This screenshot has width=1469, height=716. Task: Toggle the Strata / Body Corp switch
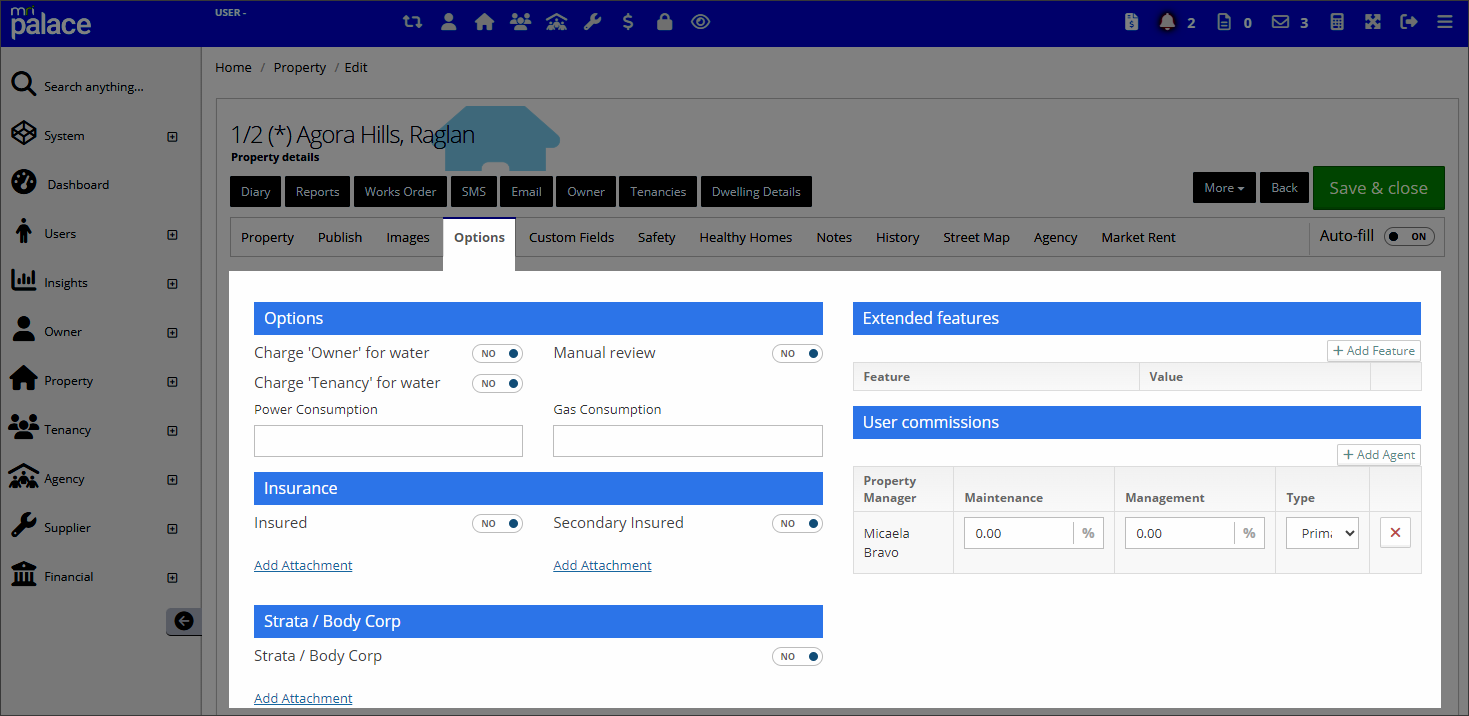point(797,656)
